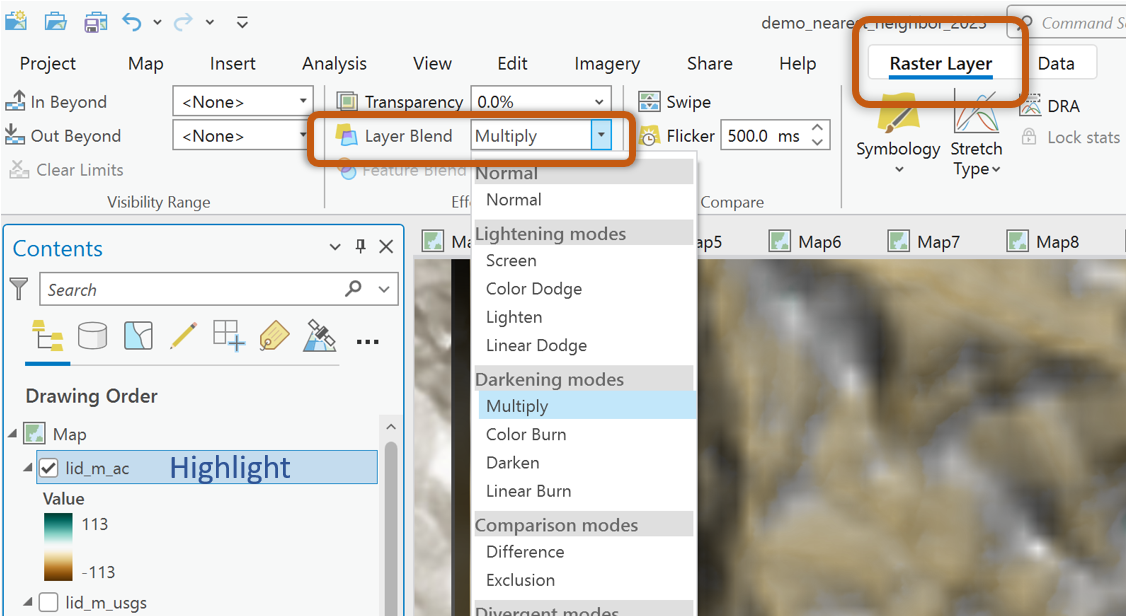Increase Flicker interval with up arrow
The width and height of the screenshot is (1127, 616).
[818, 129]
